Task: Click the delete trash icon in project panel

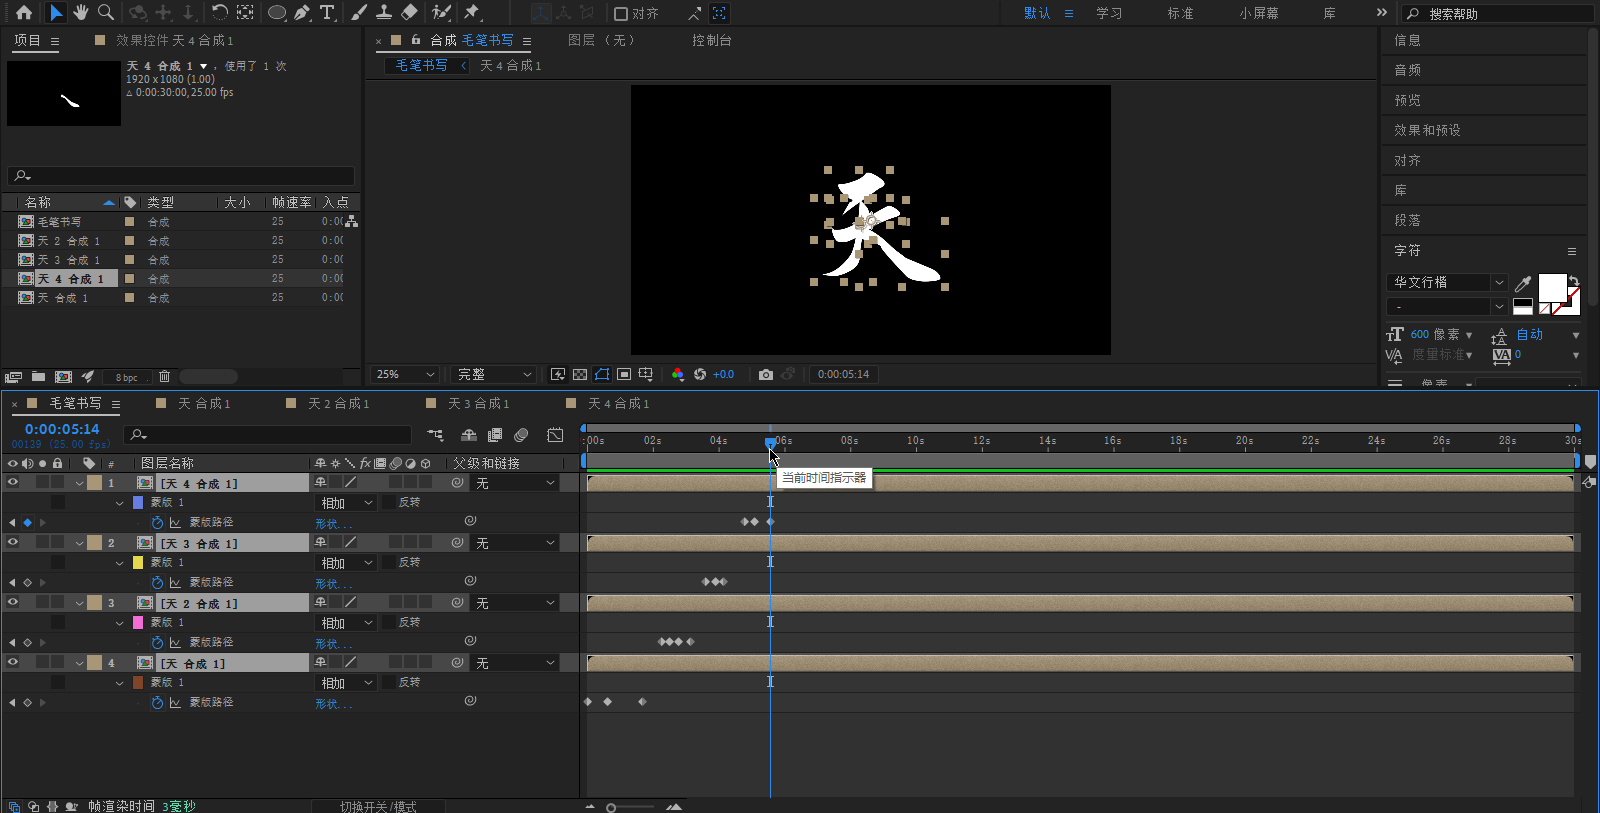Action: [x=165, y=377]
